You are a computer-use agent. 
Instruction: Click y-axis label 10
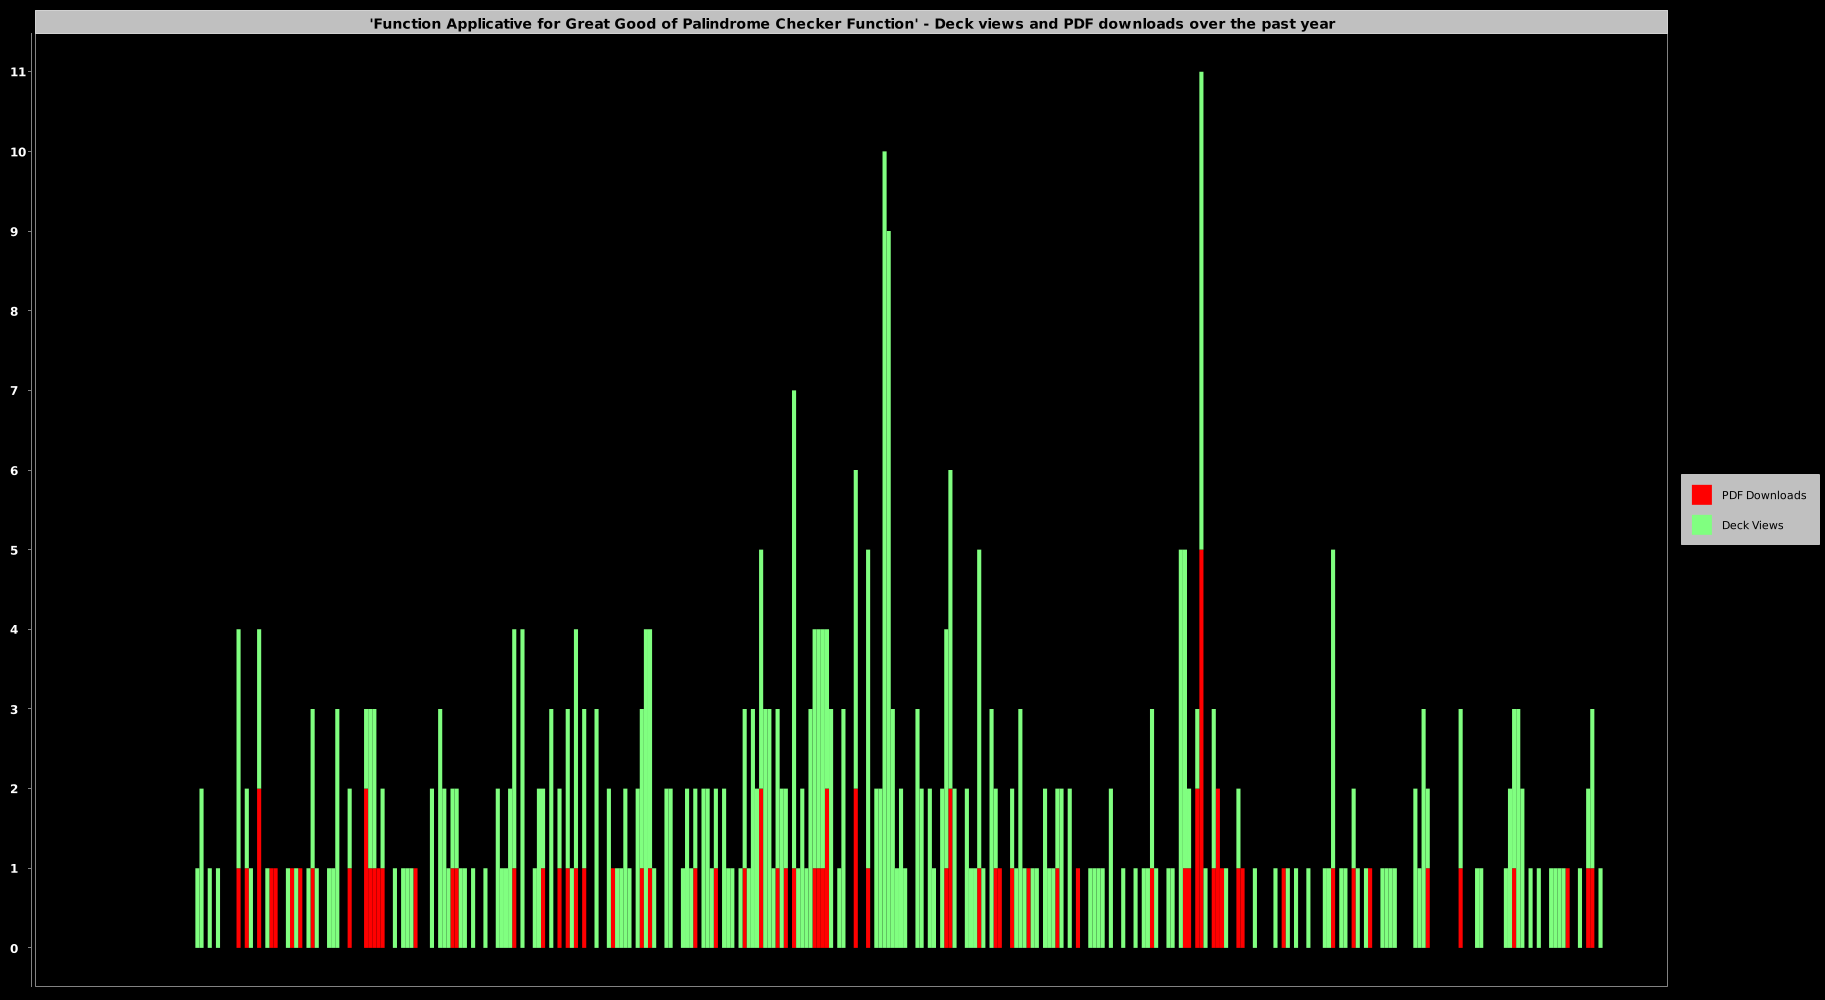(17, 152)
